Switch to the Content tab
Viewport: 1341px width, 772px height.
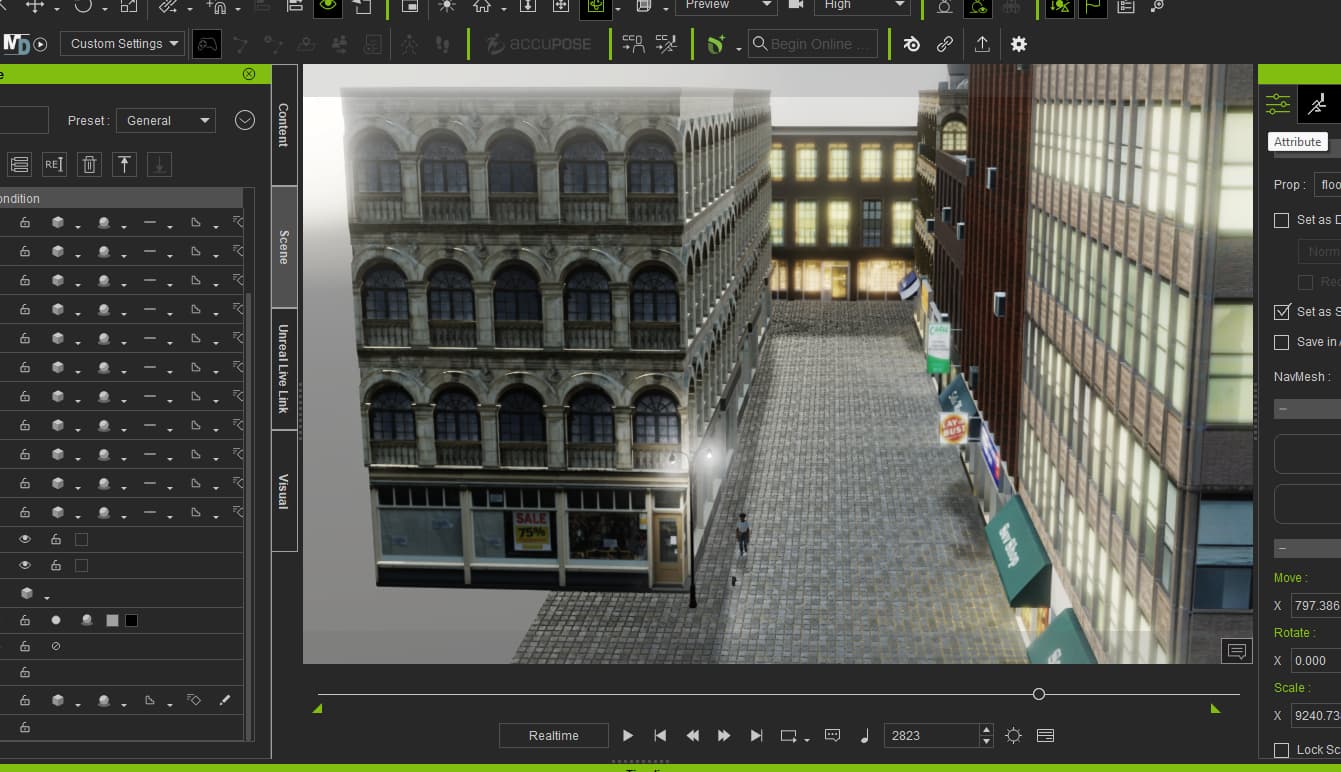click(x=284, y=125)
